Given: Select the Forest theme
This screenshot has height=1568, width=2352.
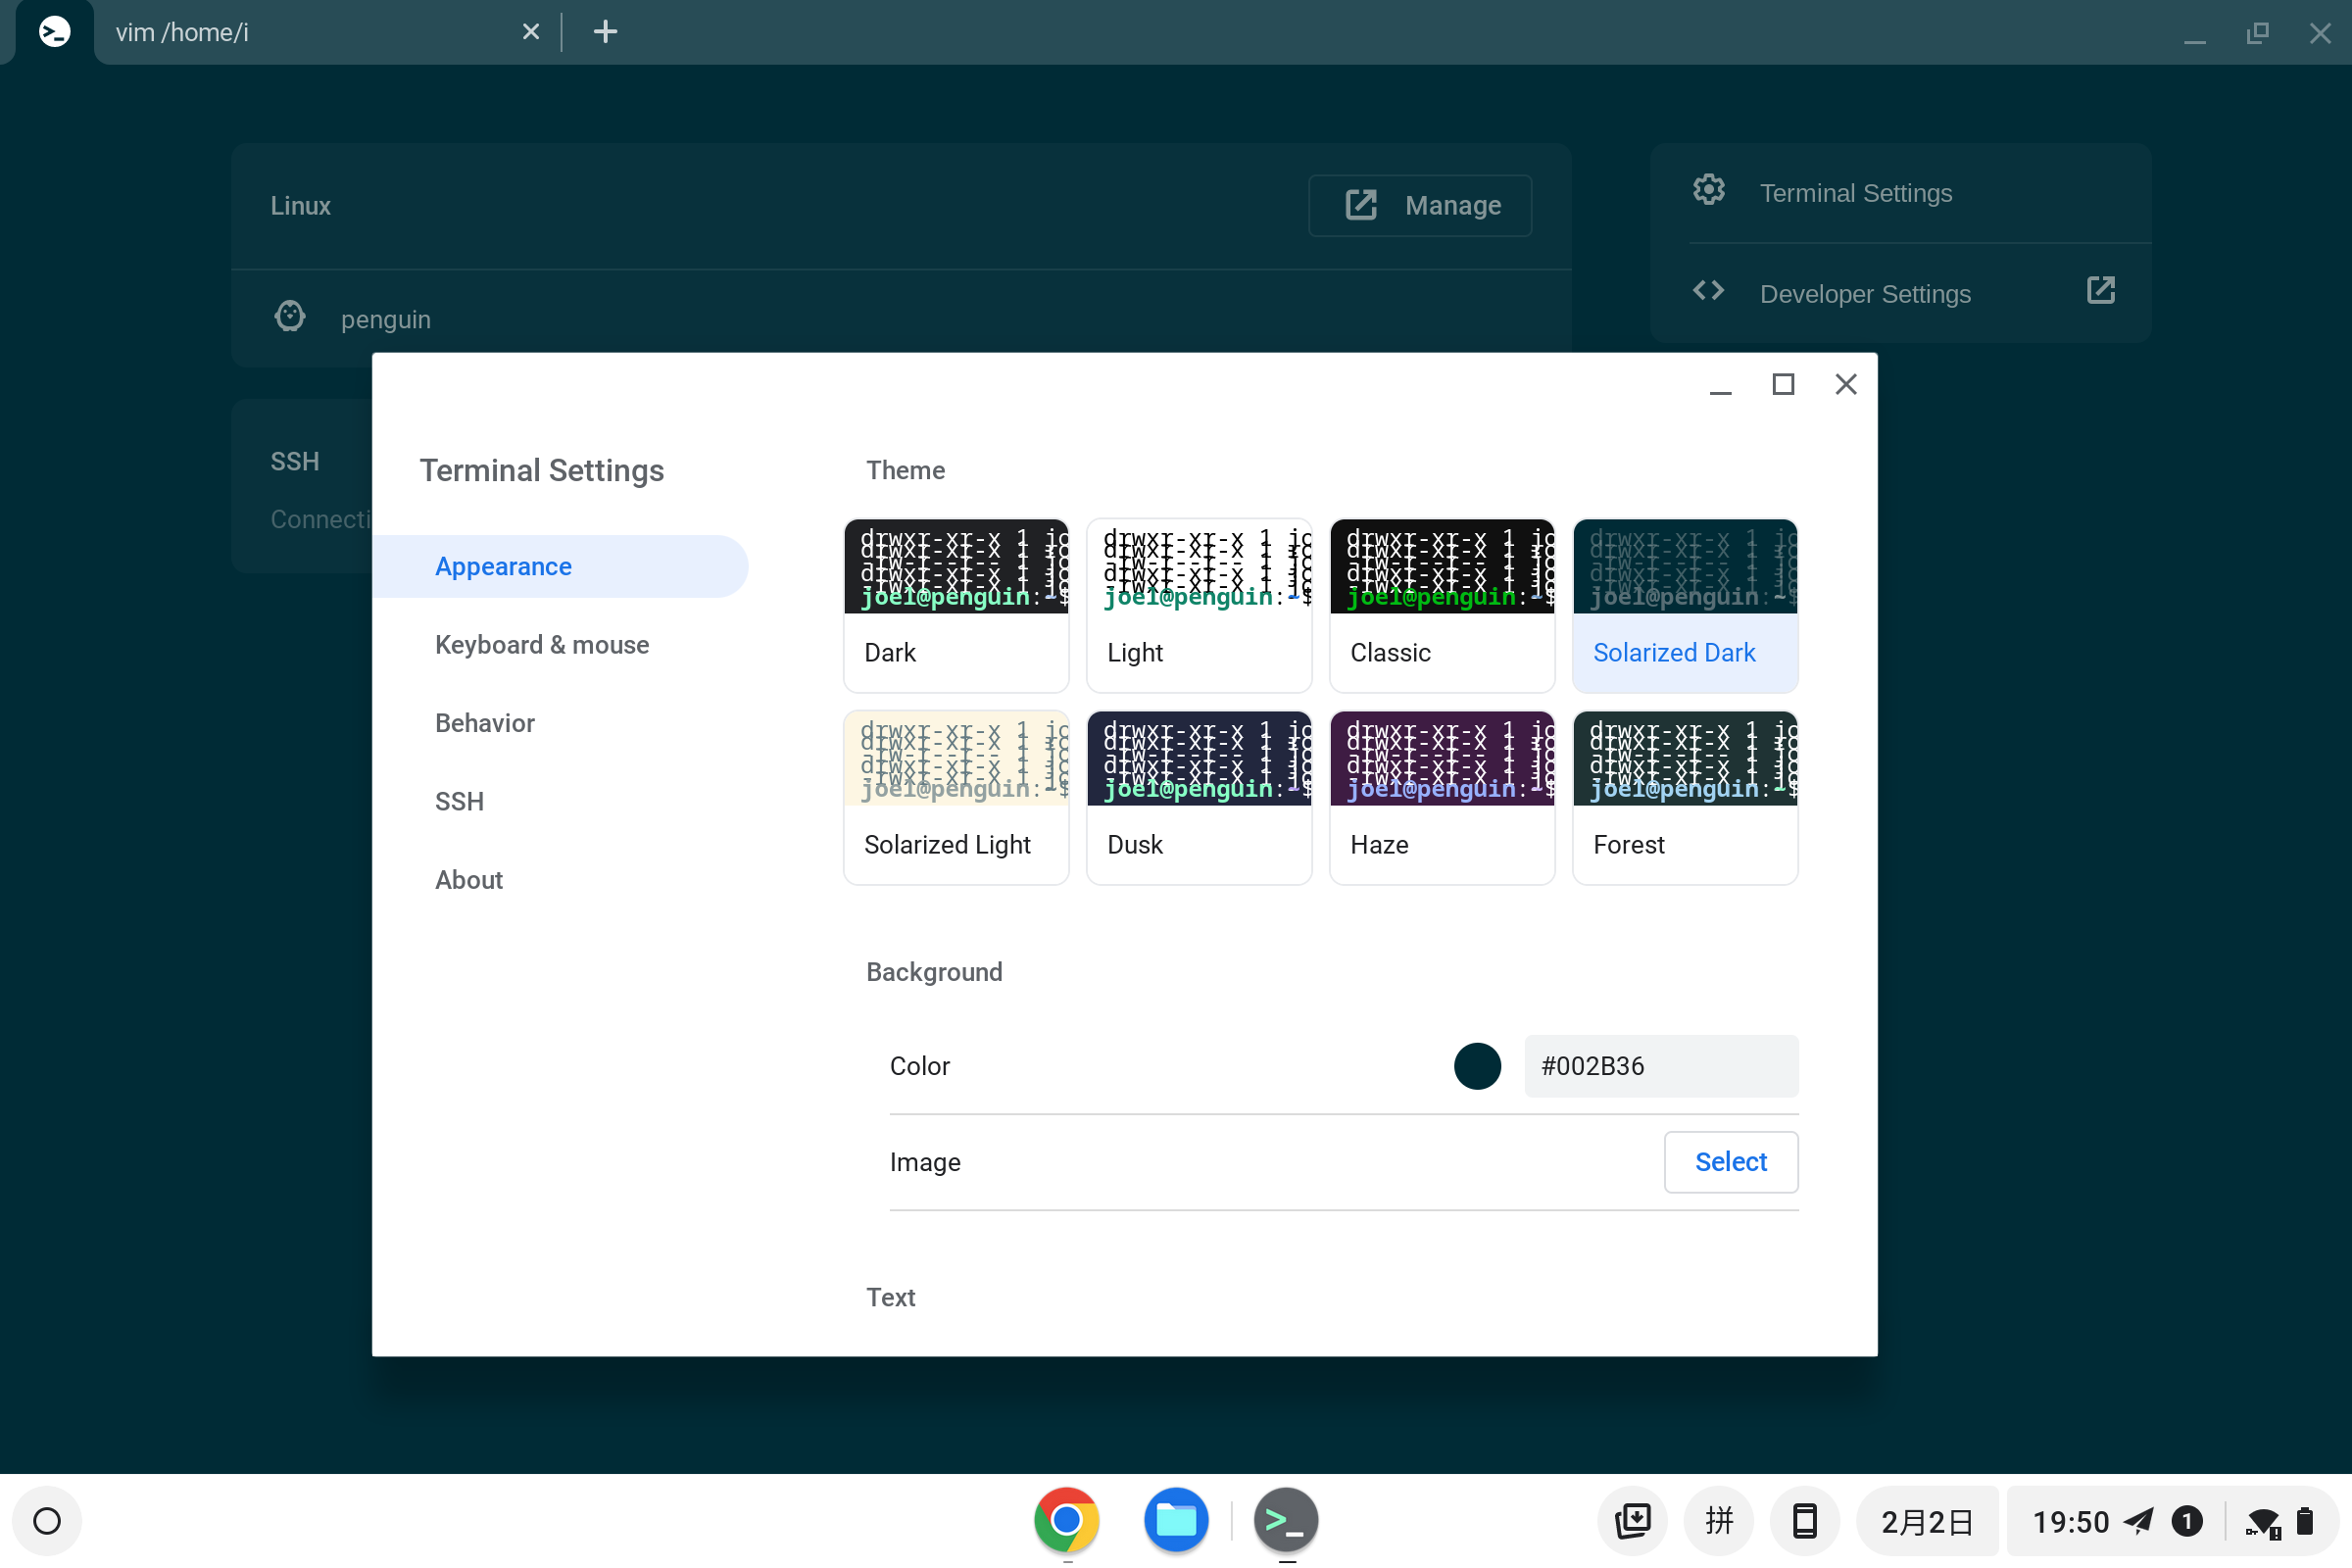Looking at the screenshot, I should [x=1685, y=797].
